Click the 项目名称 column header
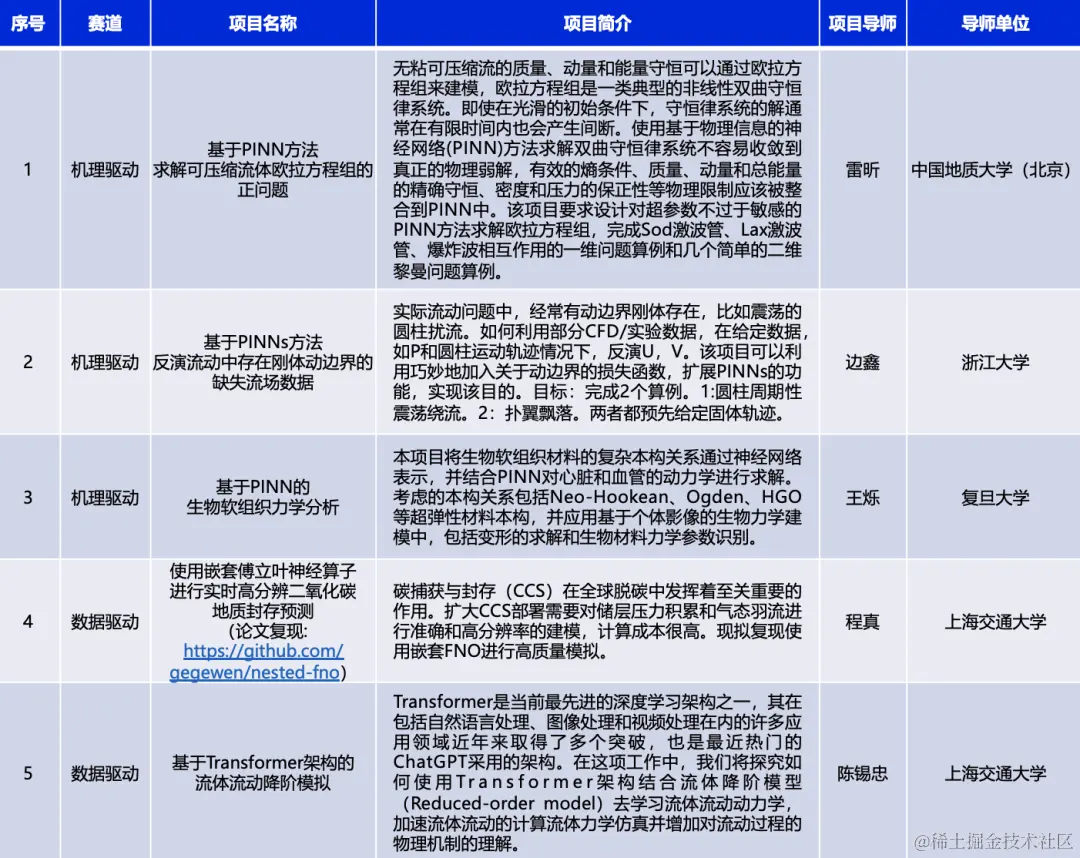1080x858 pixels. coord(262,23)
